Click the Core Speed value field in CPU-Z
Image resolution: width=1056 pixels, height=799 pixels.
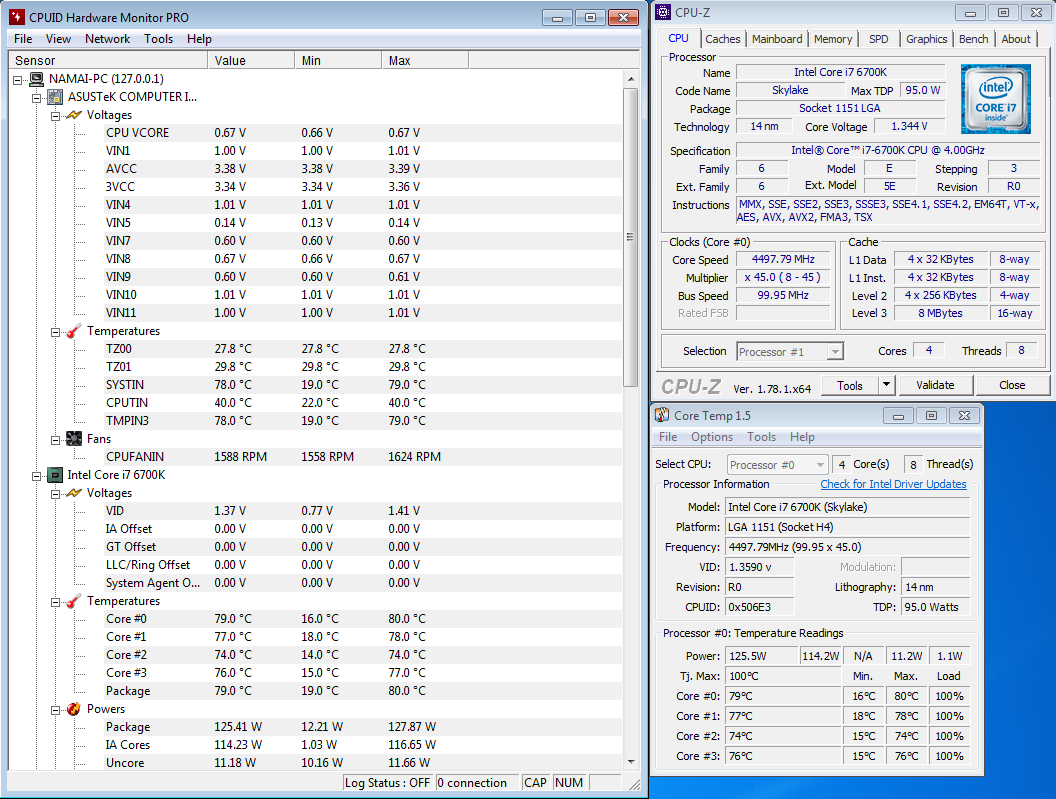[x=783, y=259]
